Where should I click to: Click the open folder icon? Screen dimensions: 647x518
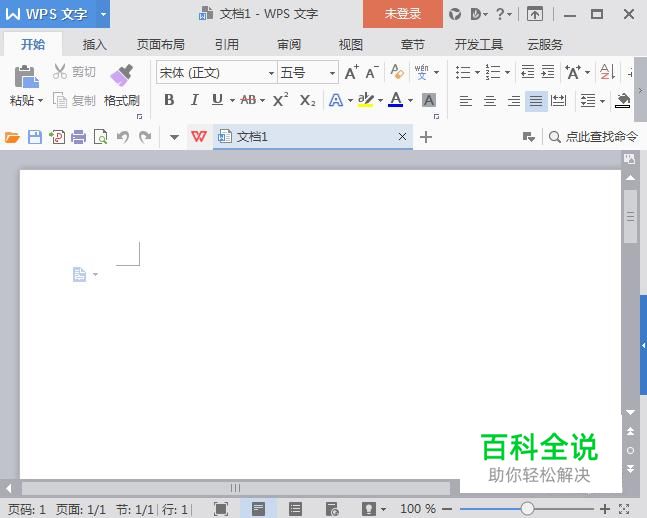pyautogui.click(x=12, y=137)
